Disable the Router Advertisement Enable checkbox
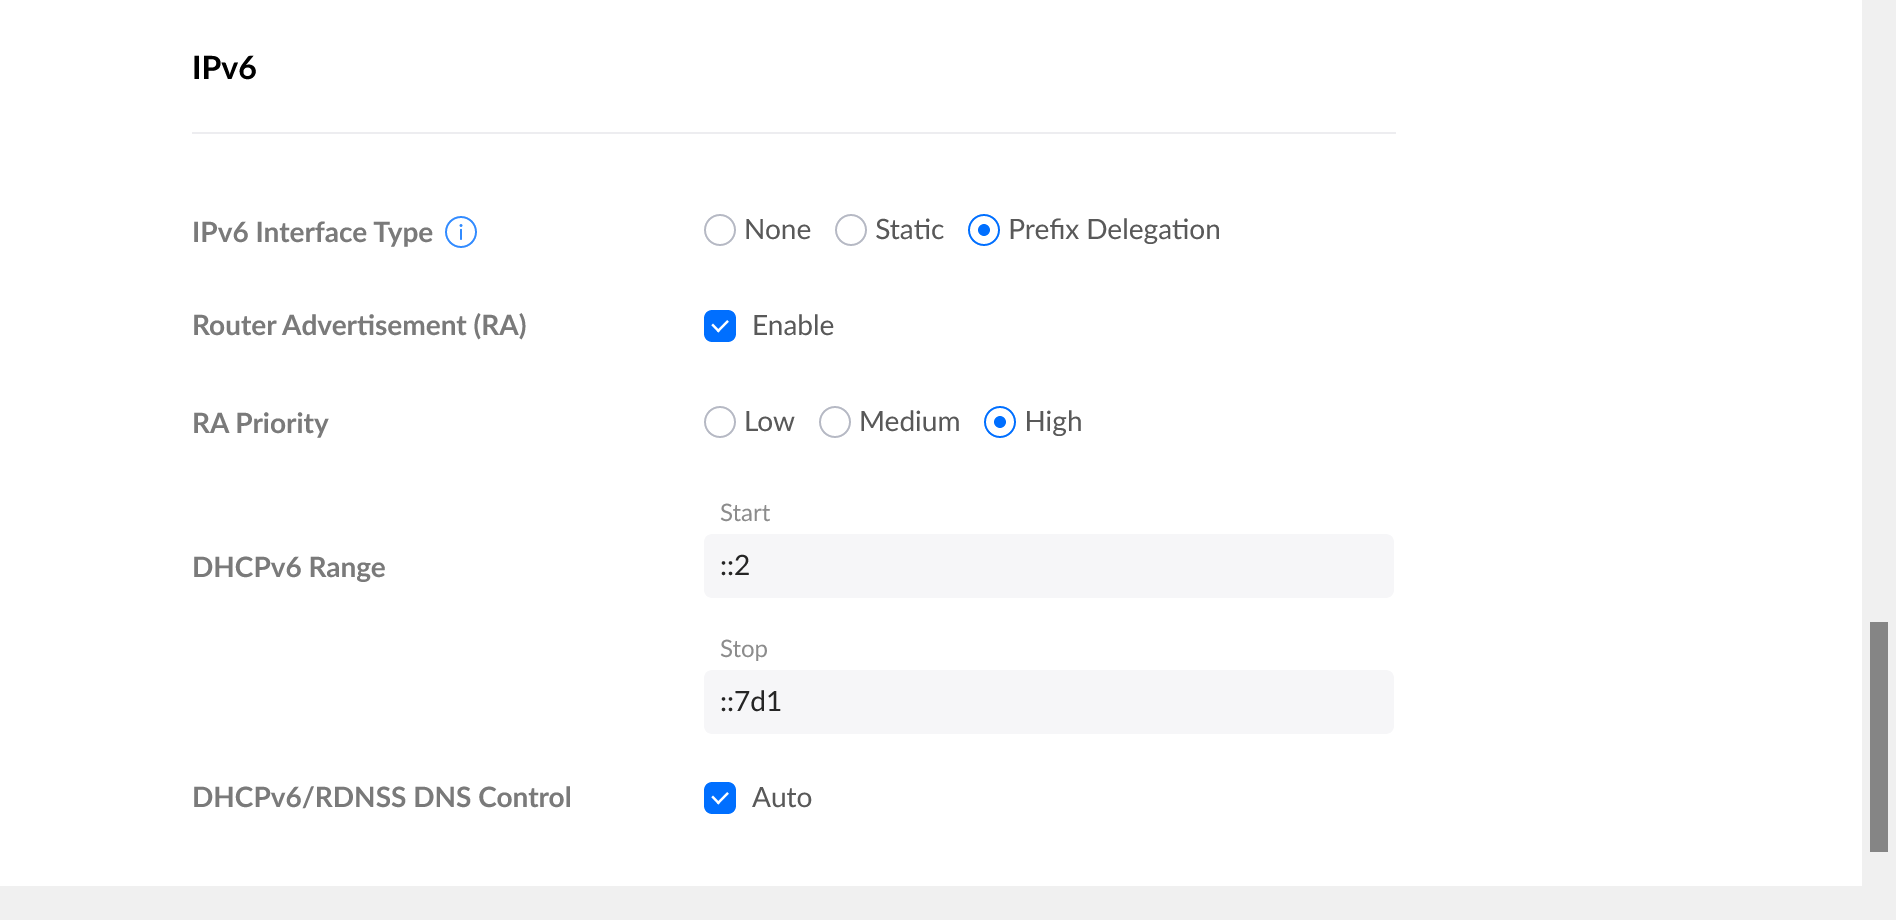This screenshot has width=1896, height=920. click(x=720, y=326)
